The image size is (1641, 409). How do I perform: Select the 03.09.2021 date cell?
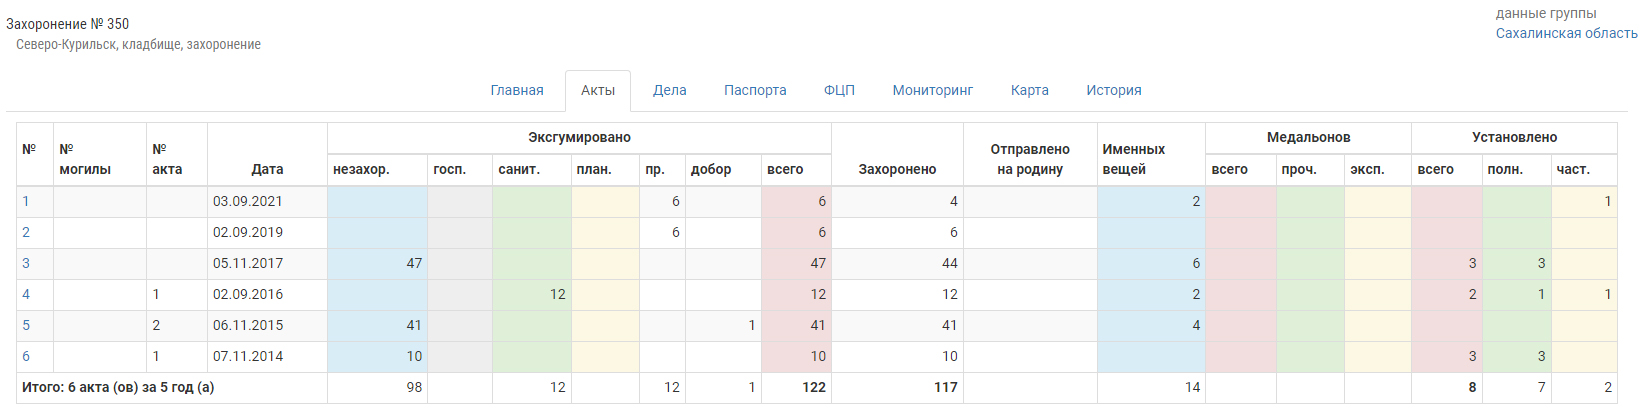click(x=248, y=201)
